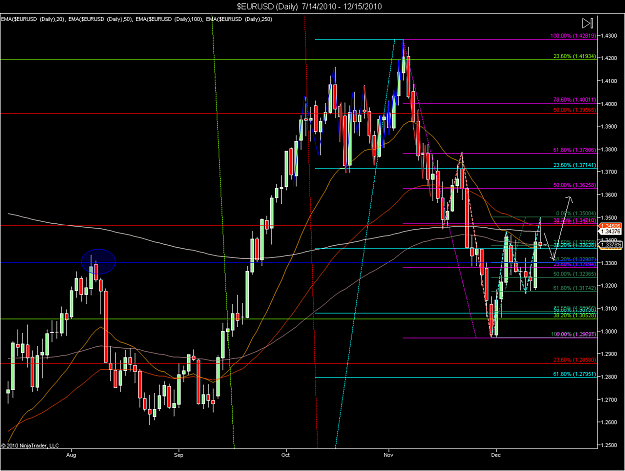Click the cyan 23.60% (1.37141) Fibonacci label
Image resolution: width=625 pixels, height=471 pixels.
click(575, 165)
